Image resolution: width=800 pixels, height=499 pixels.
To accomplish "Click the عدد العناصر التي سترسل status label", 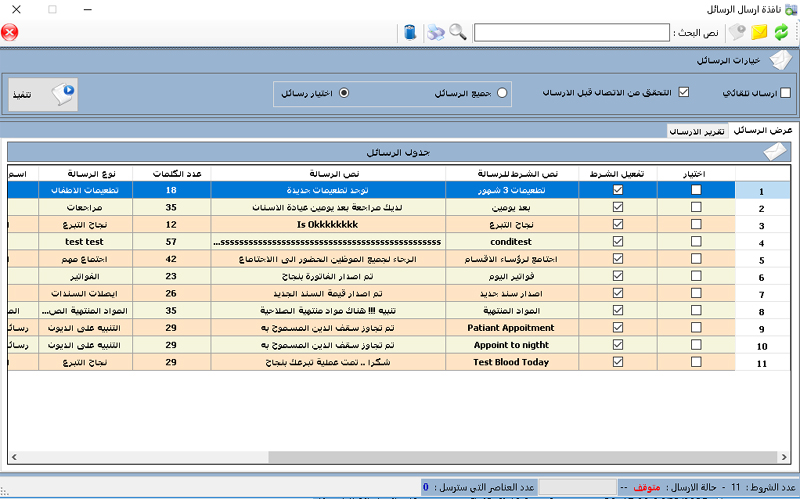I will [484, 487].
